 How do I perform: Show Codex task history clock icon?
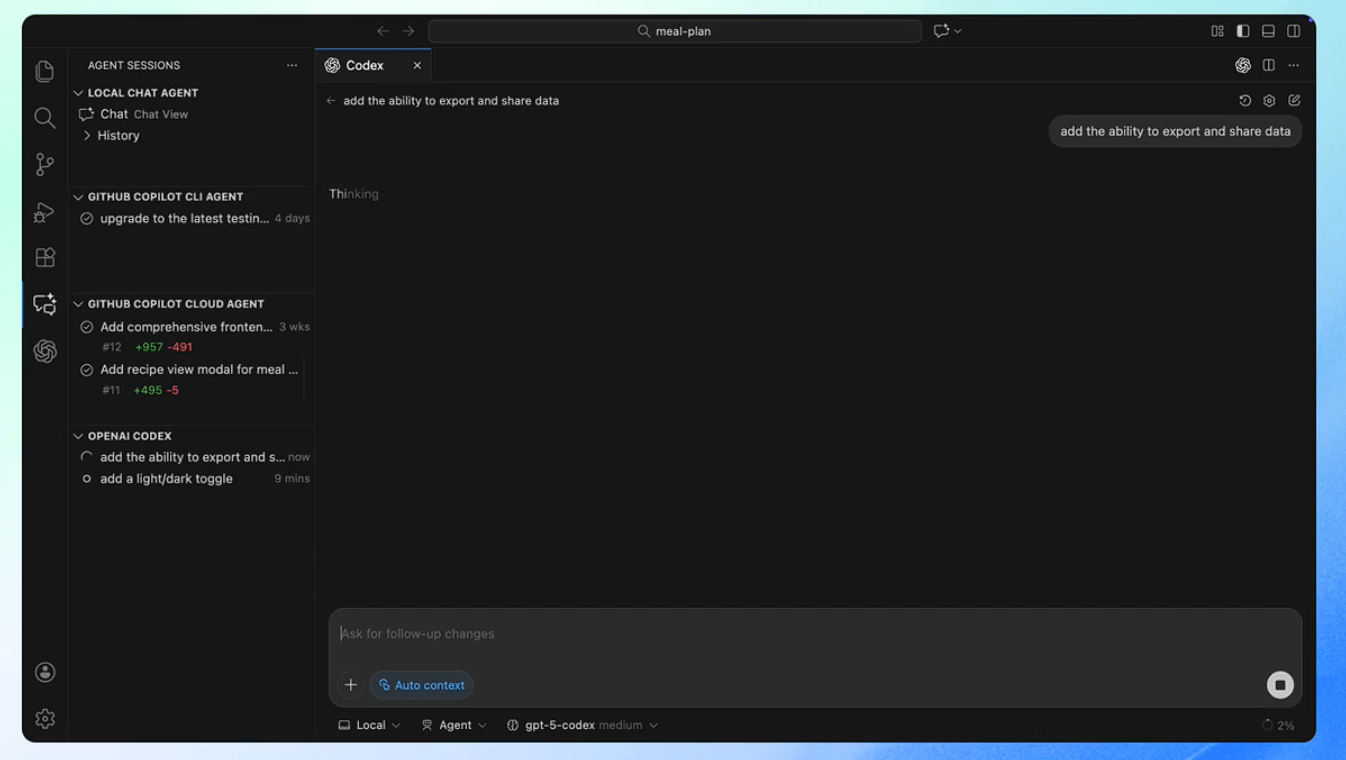point(1245,101)
